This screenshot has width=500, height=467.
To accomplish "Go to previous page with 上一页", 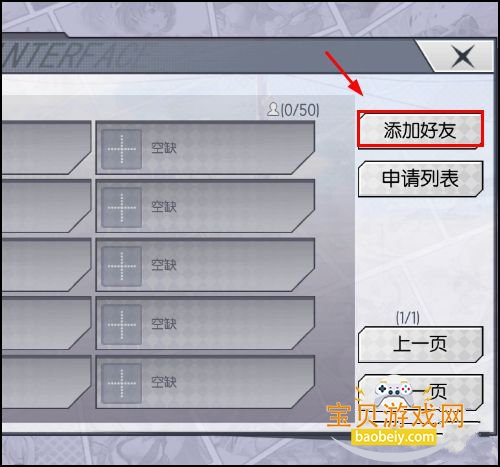I will (420, 344).
